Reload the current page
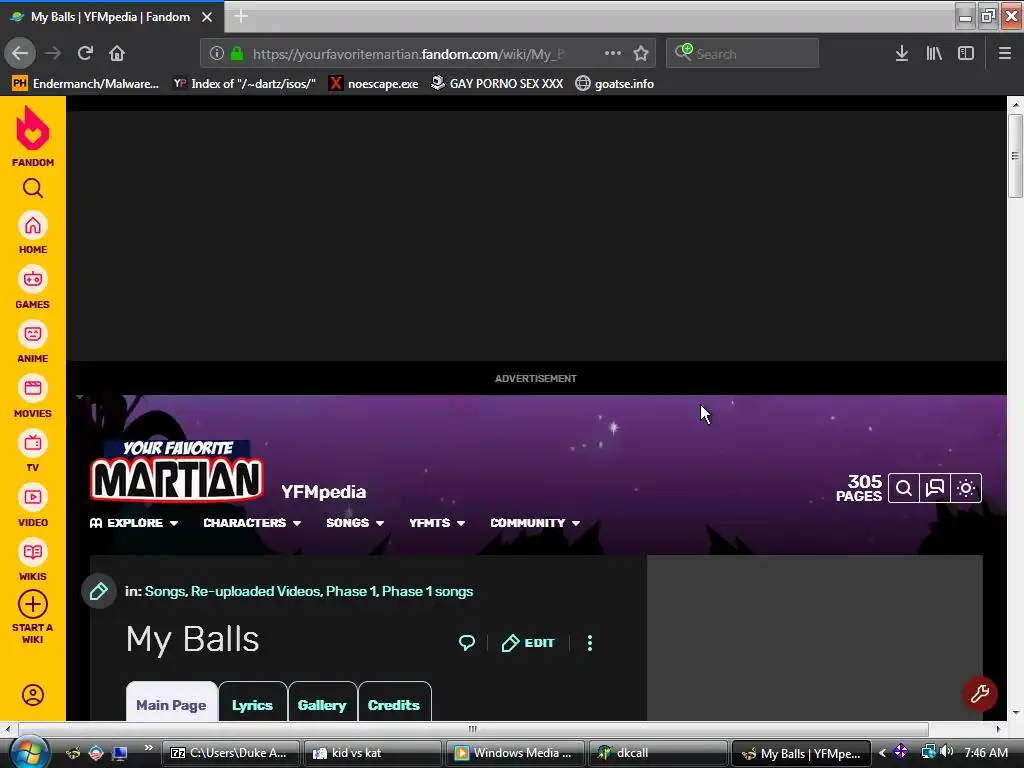This screenshot has width=1024, height=768. pos(86,54)
